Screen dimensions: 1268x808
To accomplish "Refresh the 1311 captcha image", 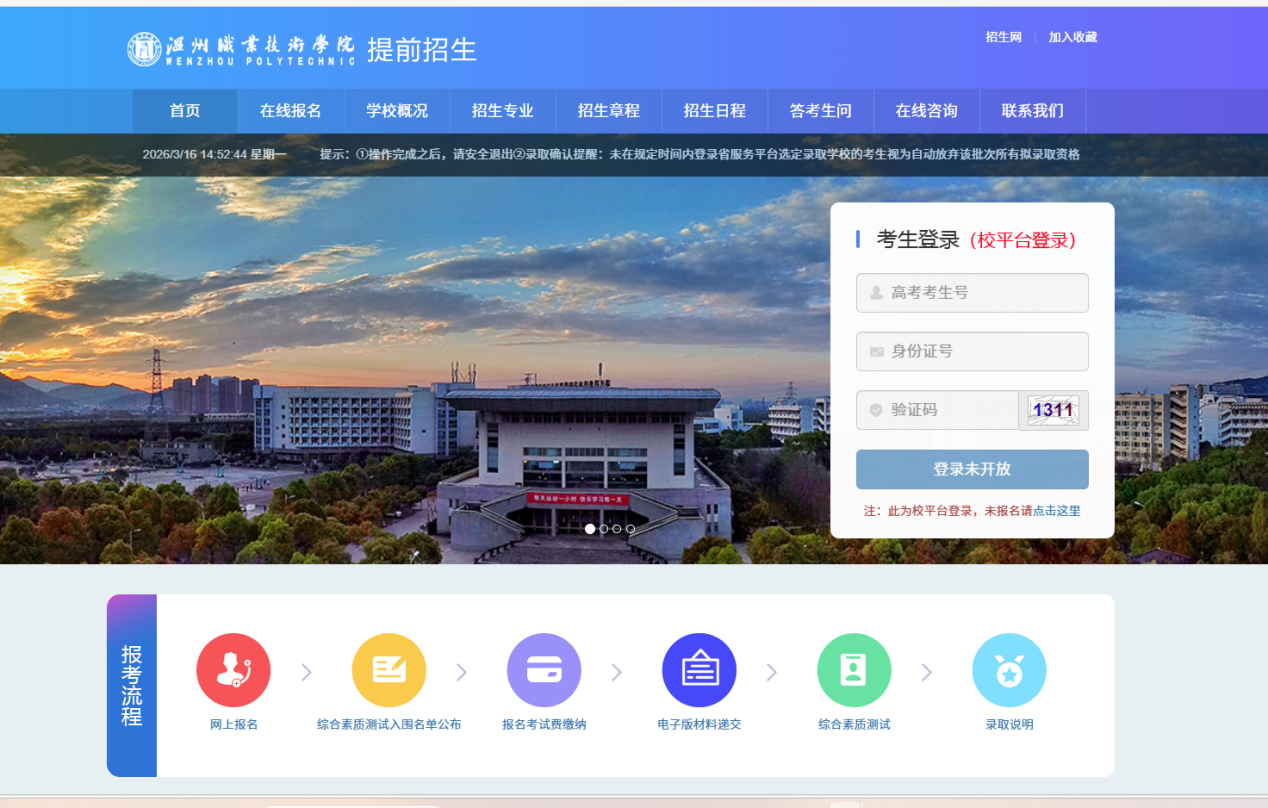I will coord(1053,410).
